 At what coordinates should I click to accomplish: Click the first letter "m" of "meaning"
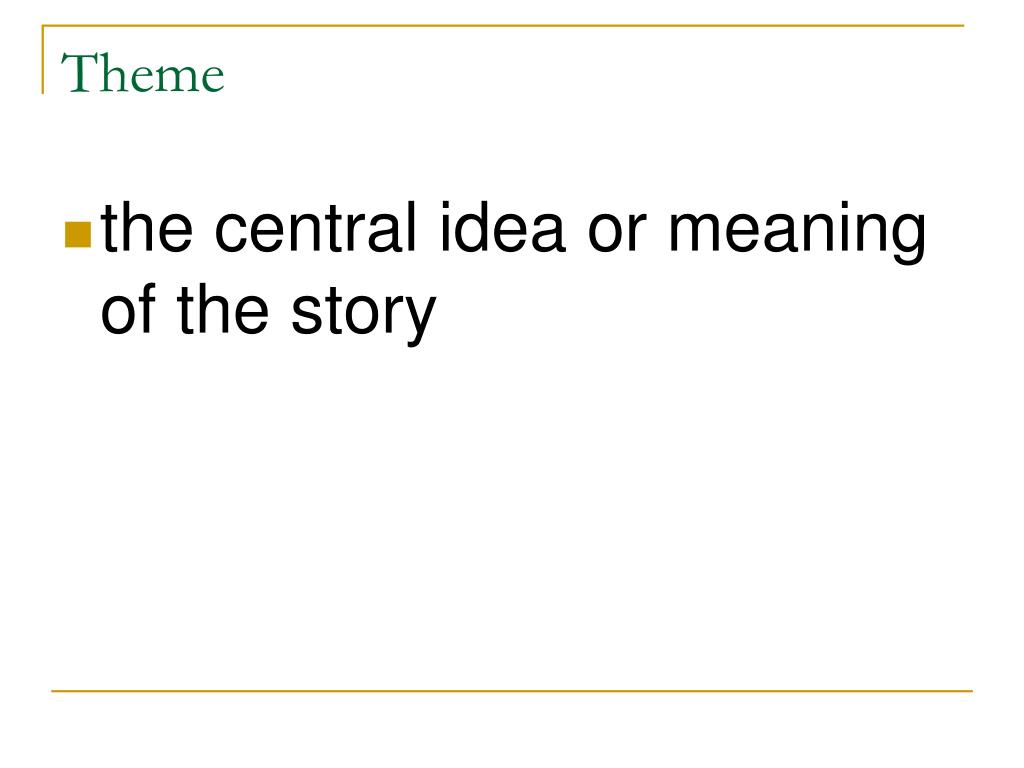pyautogui.click(x=694, y=235)
